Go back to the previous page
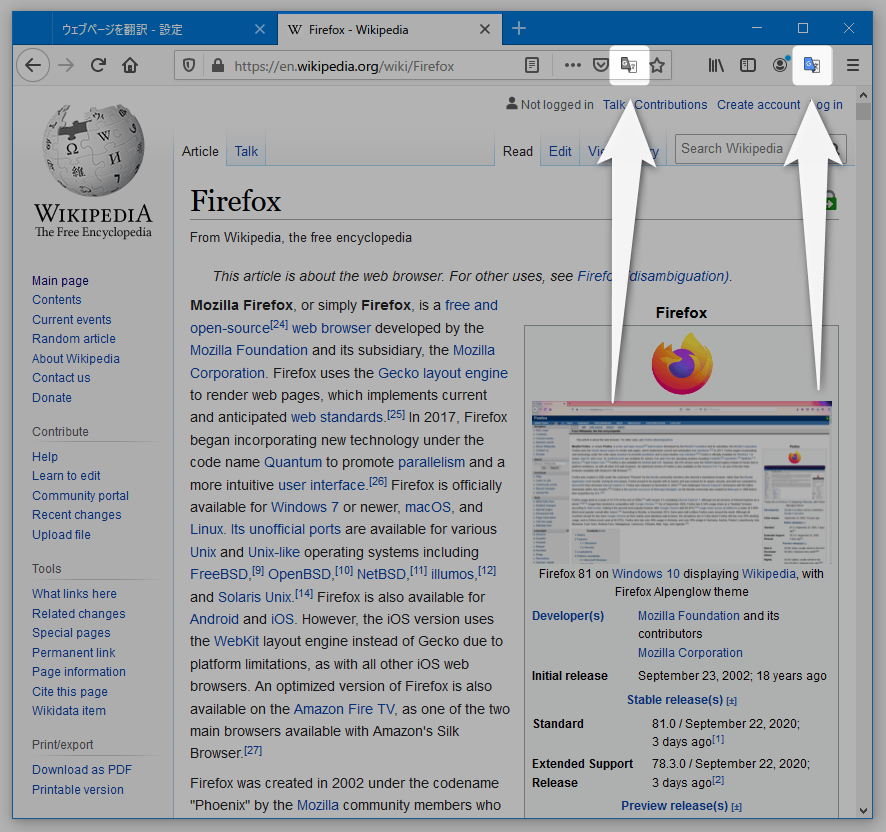The width and height of the screenshot is (886, 832). pyautogui.click(x=33, y=66)
